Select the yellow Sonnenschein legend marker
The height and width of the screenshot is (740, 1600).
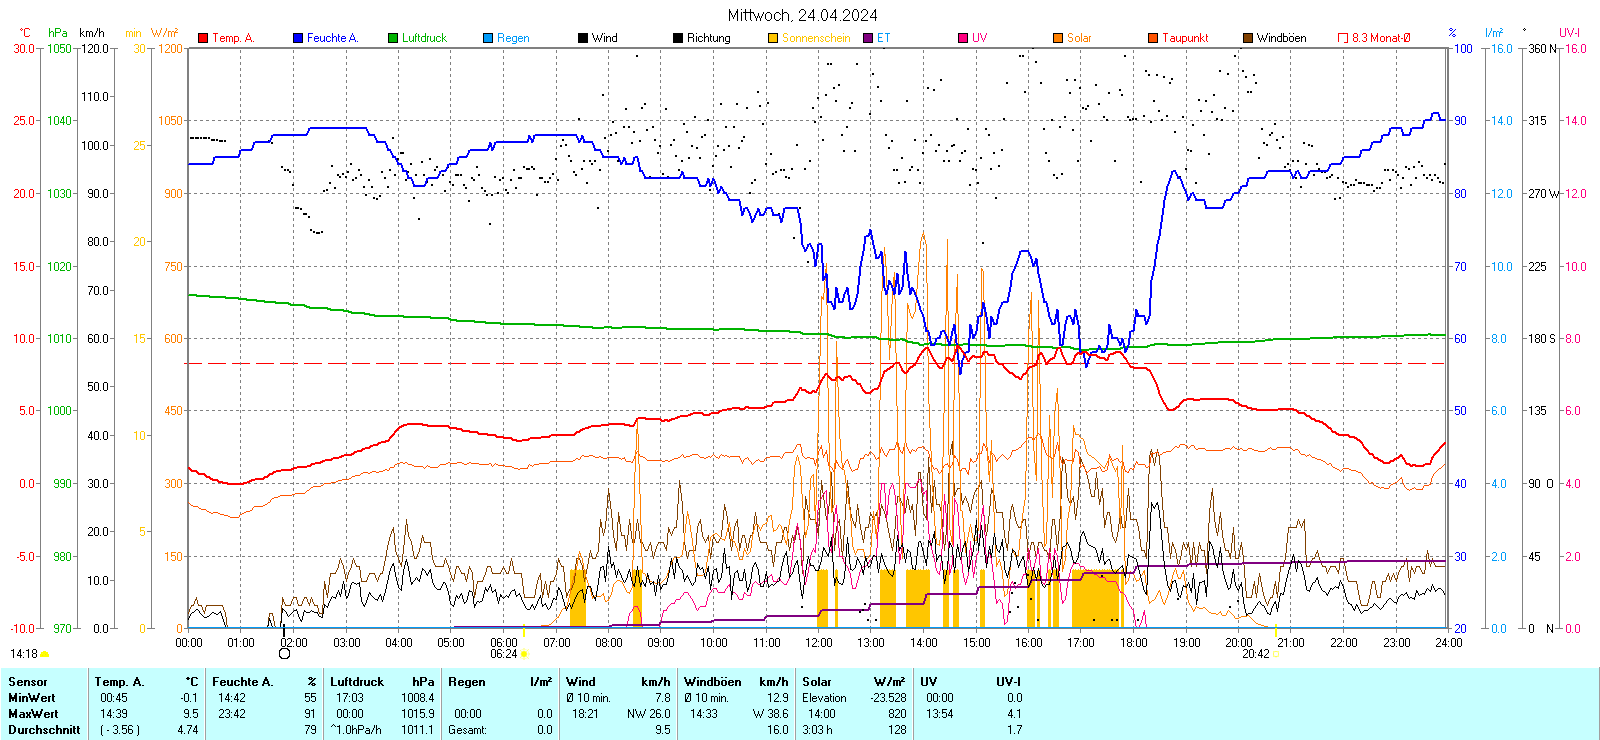pyautogui.click(x=773, y=38)
